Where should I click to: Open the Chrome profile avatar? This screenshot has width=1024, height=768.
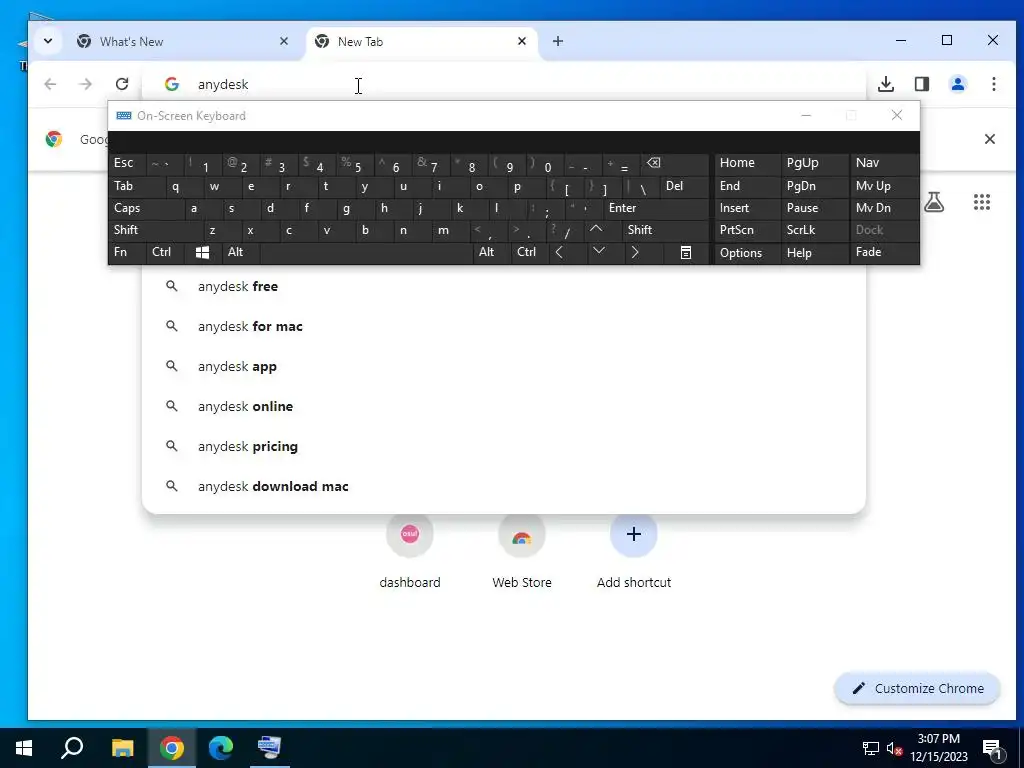click(x=957, y=84)
